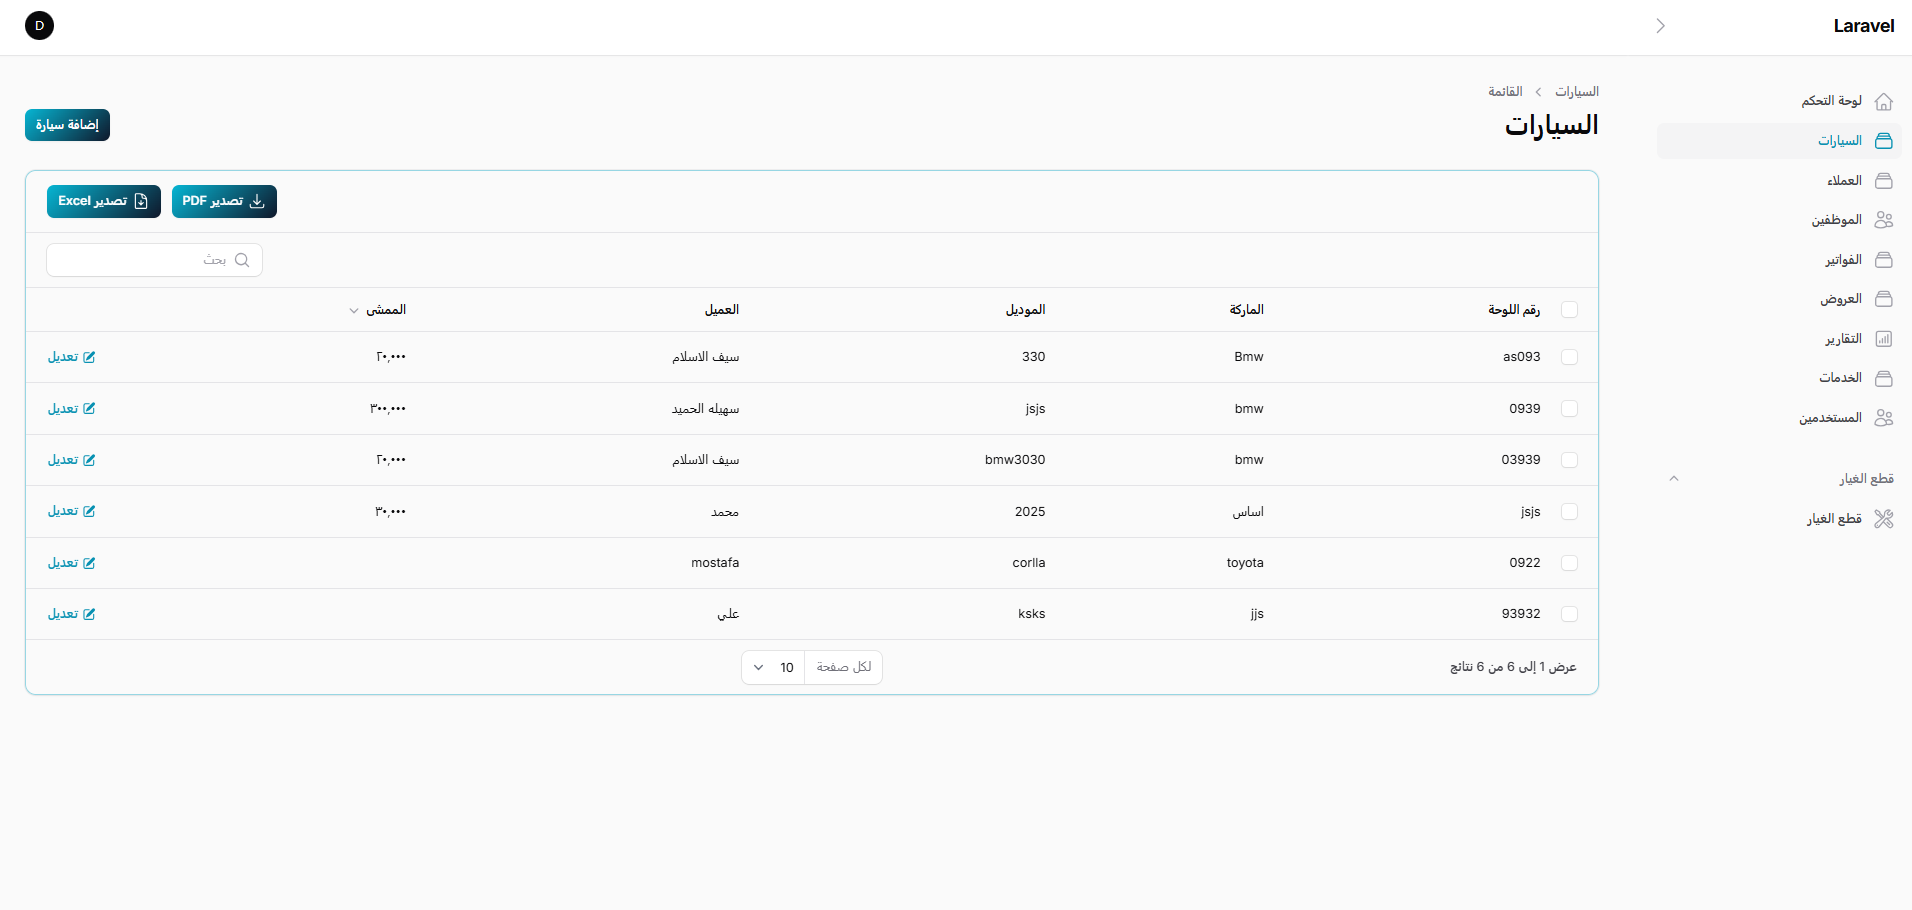Click the إضافة سيارة button
Image resolution: width=1912 pixels, height=910 pixels.
(67, 125)
